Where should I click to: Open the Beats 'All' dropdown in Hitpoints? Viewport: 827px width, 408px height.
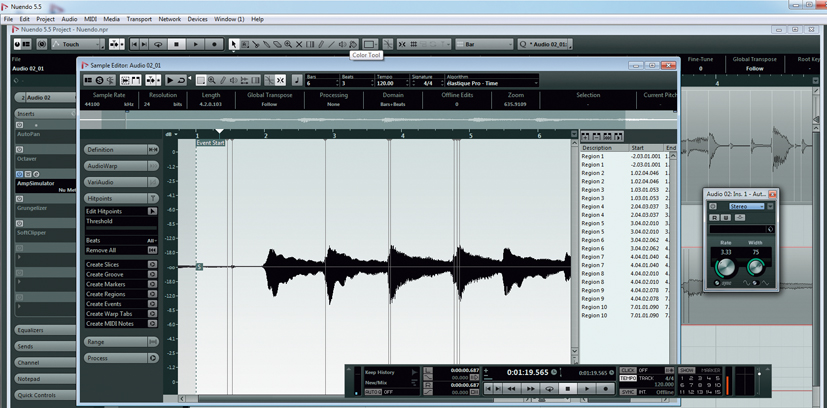pos(152,240)
